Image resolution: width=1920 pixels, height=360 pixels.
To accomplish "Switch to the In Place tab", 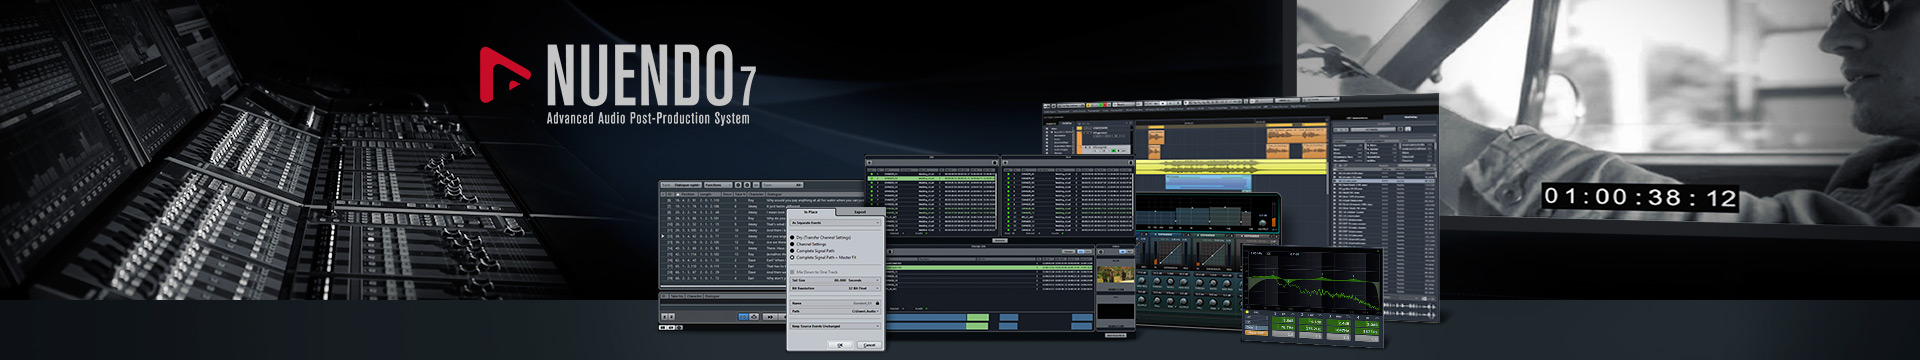I will point(811,212).
